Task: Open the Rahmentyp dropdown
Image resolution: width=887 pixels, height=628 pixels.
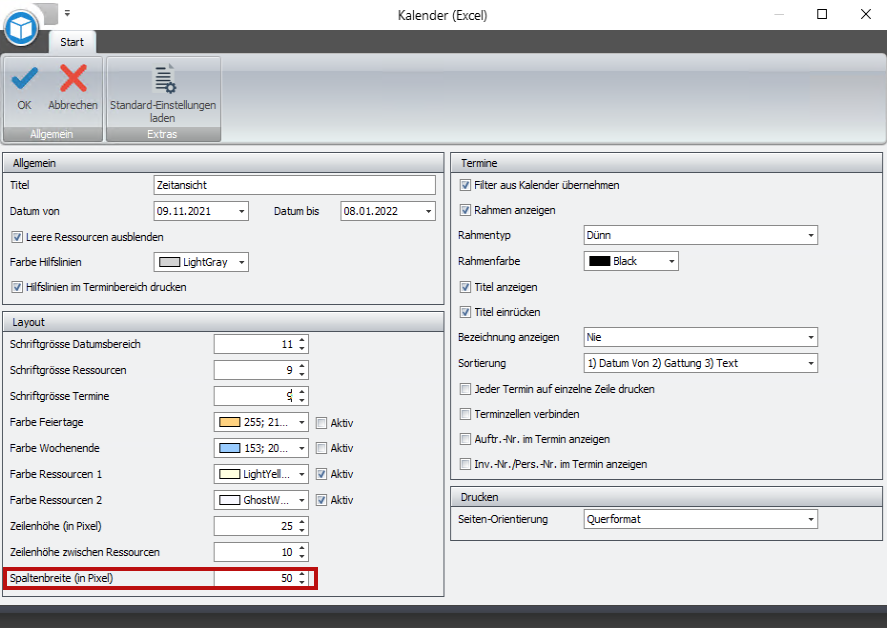Action: [809, 236]
